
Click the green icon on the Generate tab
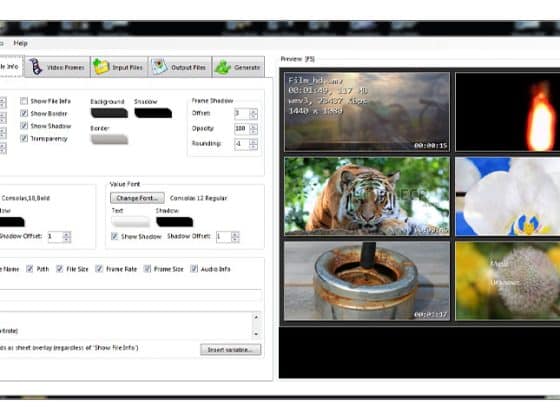pos(223,67)
